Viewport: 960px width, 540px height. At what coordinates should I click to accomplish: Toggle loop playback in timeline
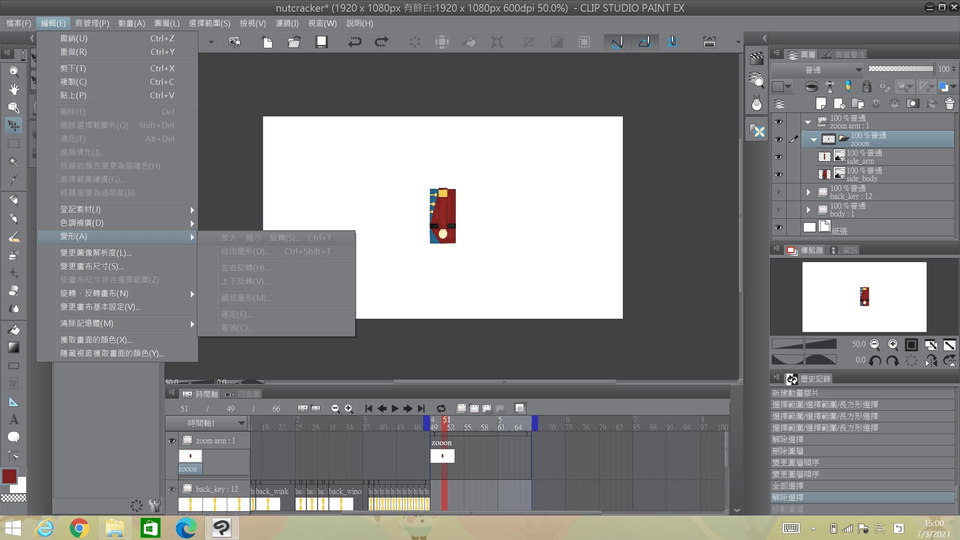pyautogui.click(x=440, y=408)
